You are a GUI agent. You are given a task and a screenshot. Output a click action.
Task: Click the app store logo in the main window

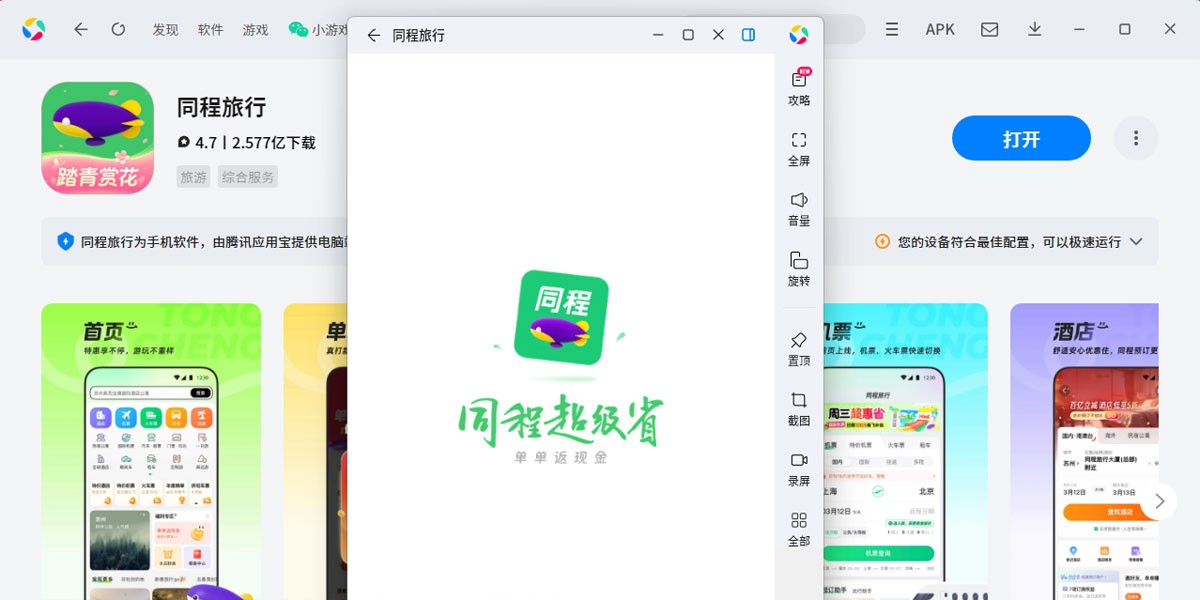(34, 30)
